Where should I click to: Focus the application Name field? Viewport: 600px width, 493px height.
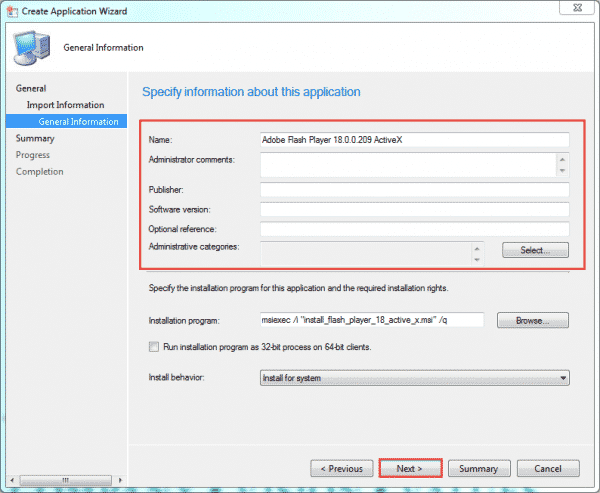click(x=414, y=140)
